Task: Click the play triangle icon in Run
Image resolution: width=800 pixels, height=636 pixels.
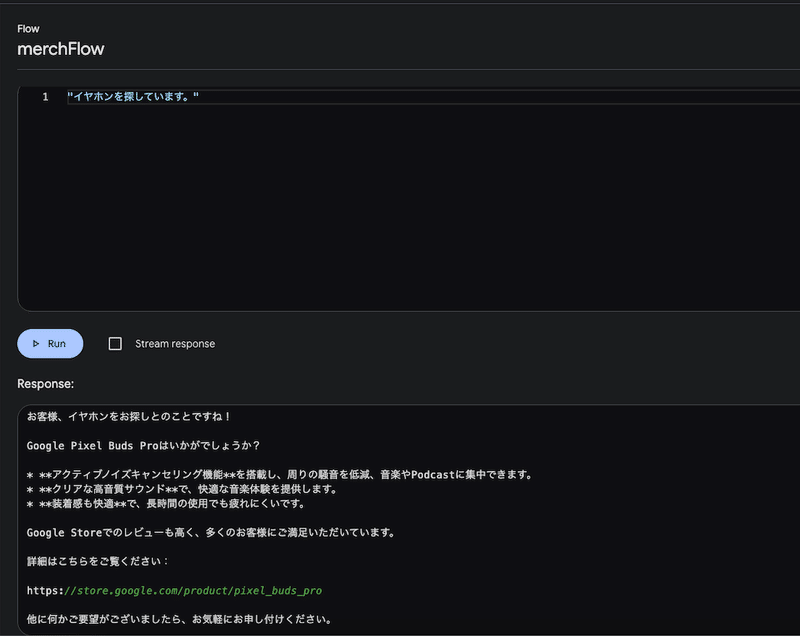Action: [x=36, y=344]
